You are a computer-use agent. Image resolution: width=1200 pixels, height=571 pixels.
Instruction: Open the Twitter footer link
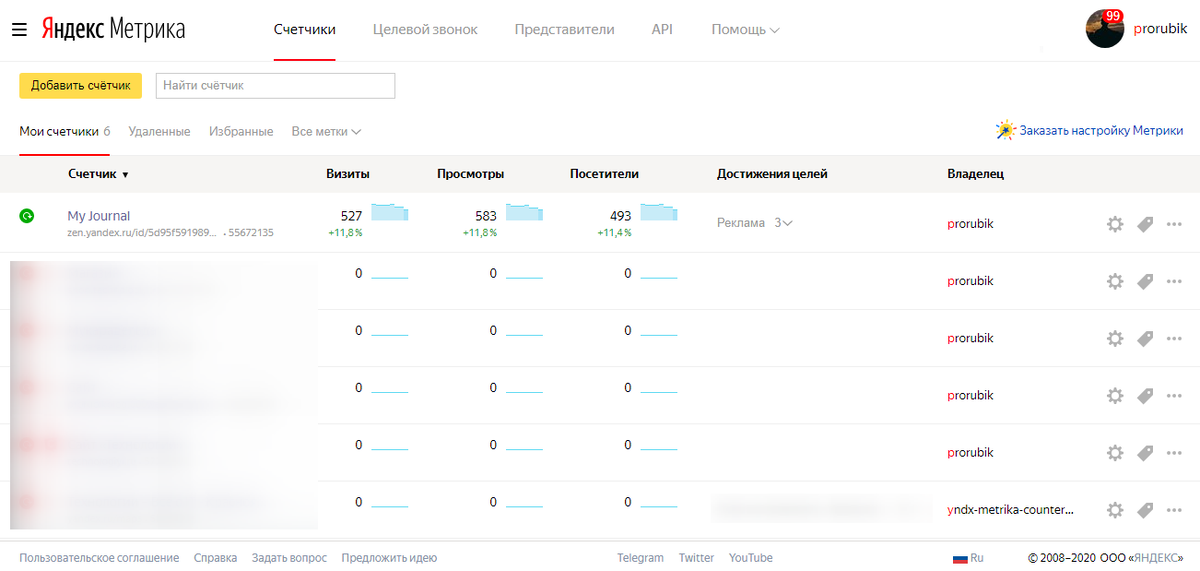pos(696,558)
